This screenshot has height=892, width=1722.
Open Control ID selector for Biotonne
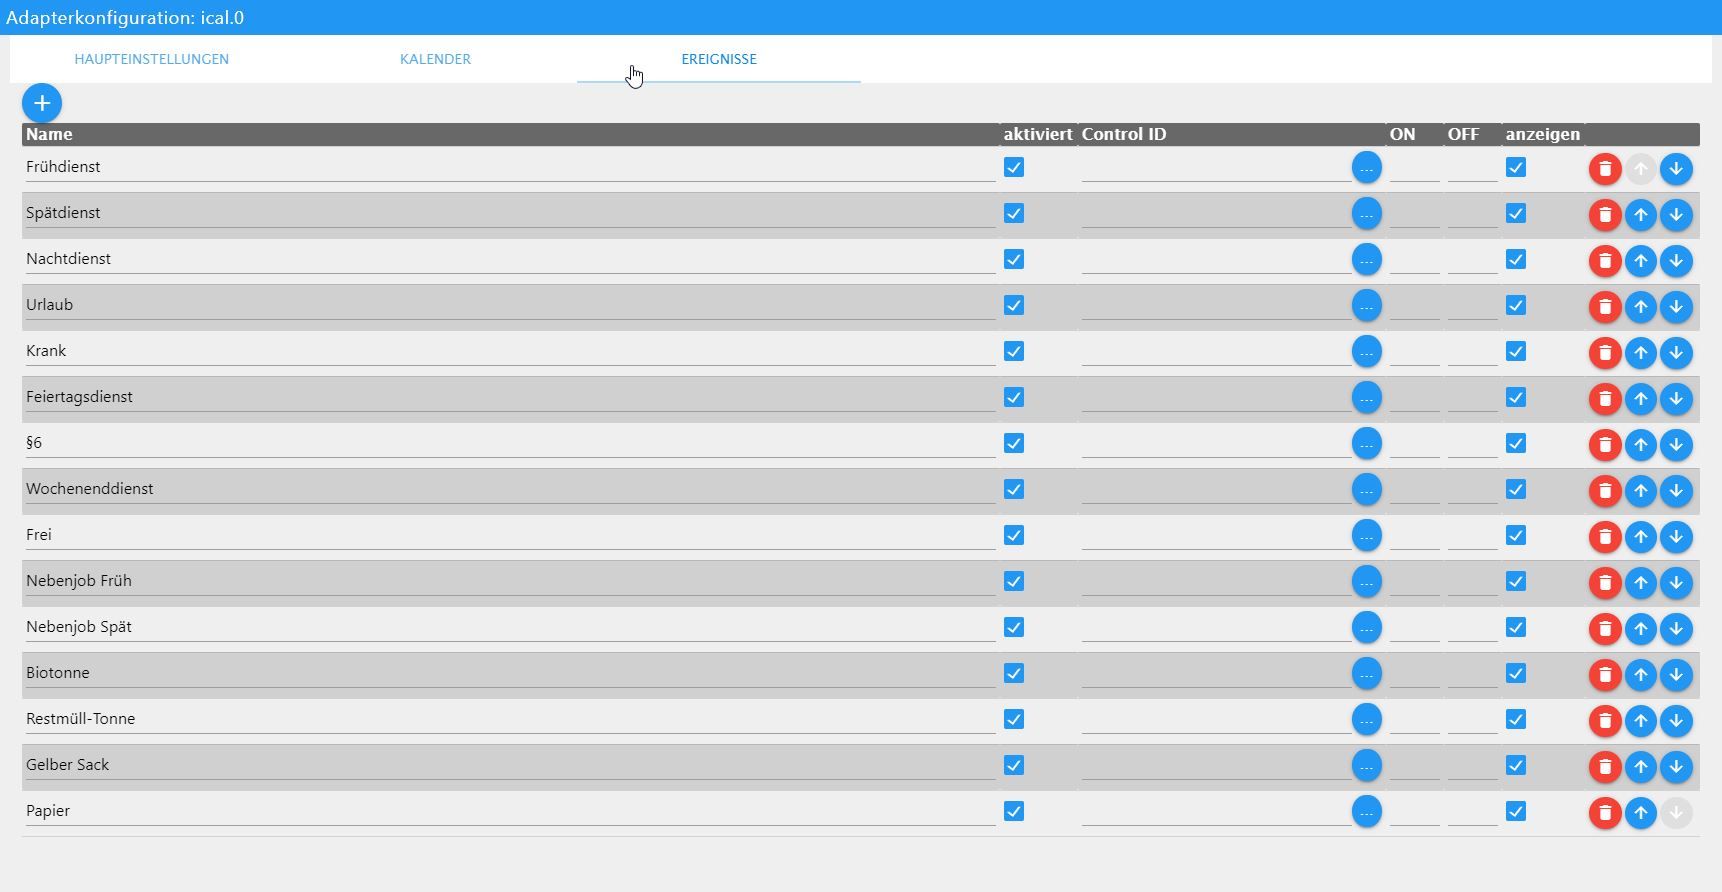pos(1367,673)
